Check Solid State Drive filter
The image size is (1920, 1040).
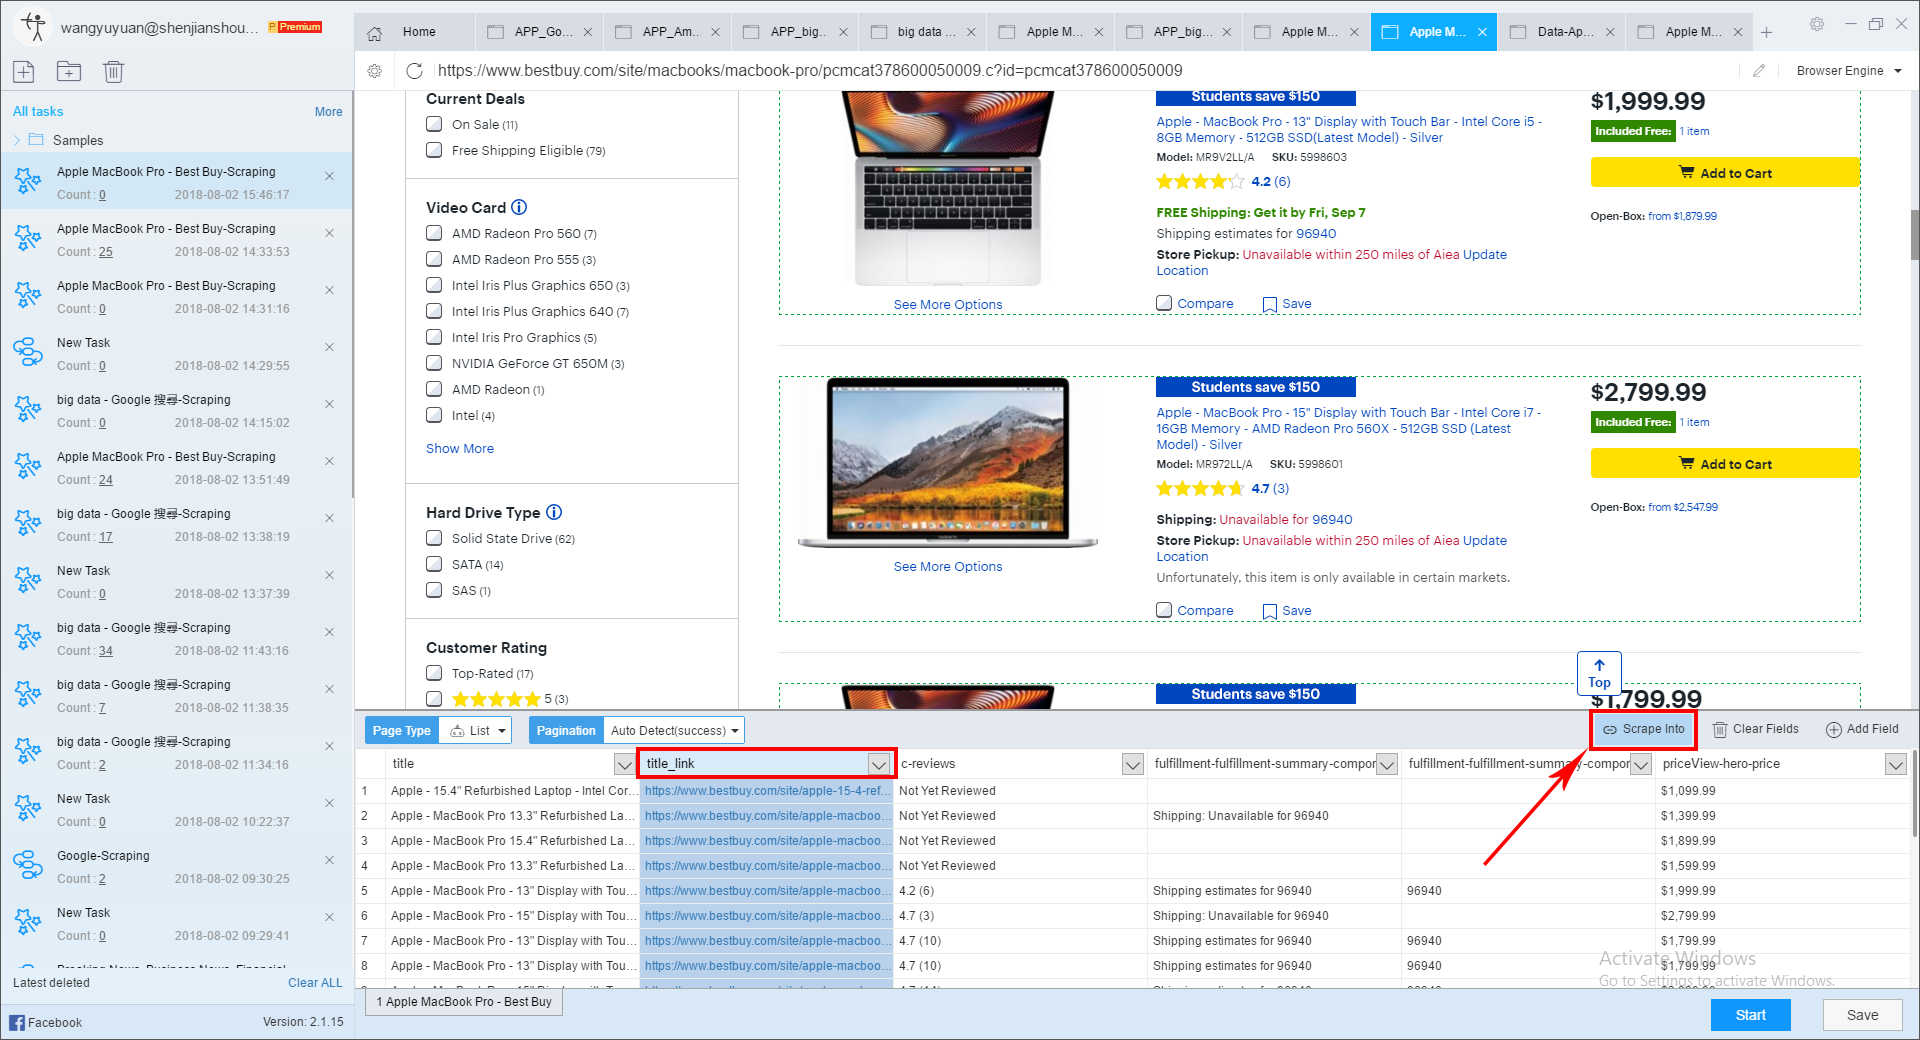click(x=434, y=538)
